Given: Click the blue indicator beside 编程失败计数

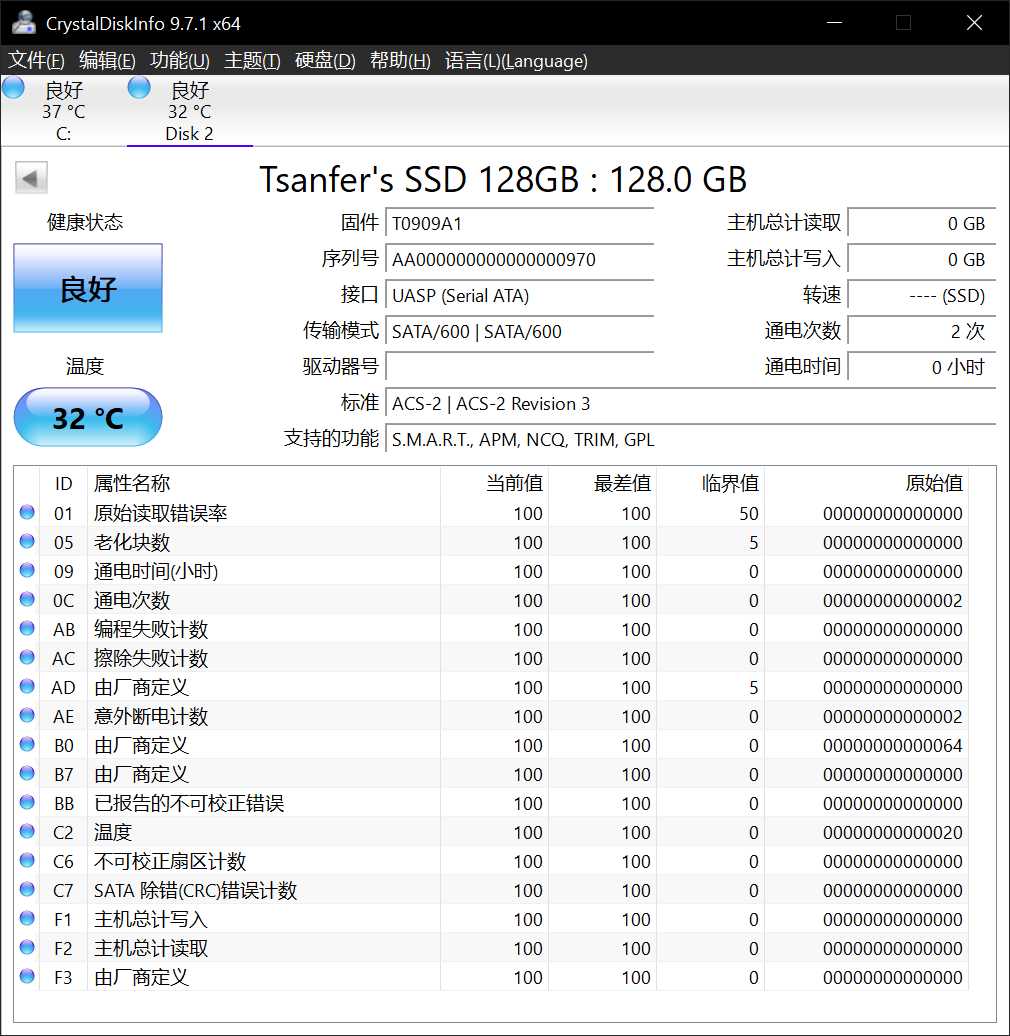Looking at the screenshot, I should (26, 628).
